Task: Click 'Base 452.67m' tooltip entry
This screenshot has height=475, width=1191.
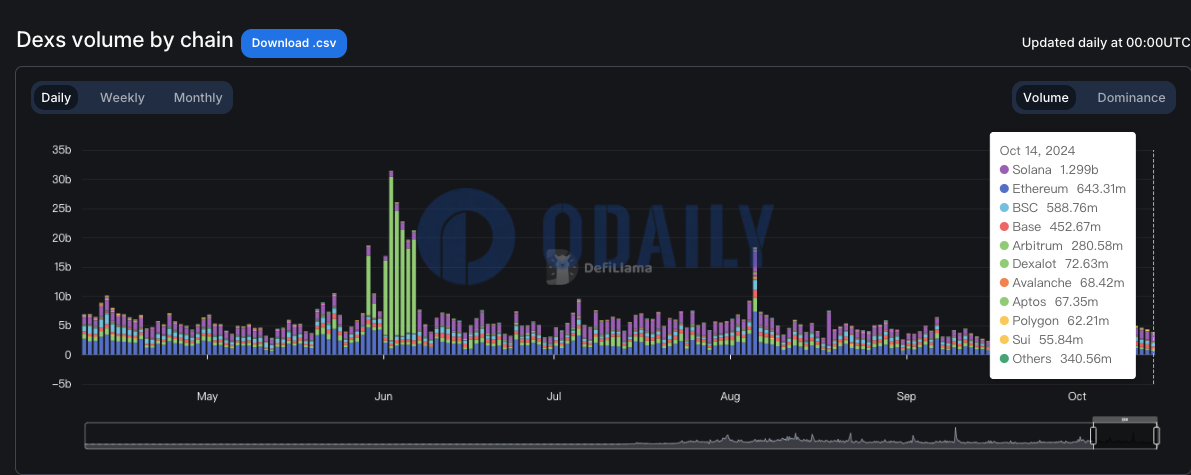Action: click(1050, 226)
